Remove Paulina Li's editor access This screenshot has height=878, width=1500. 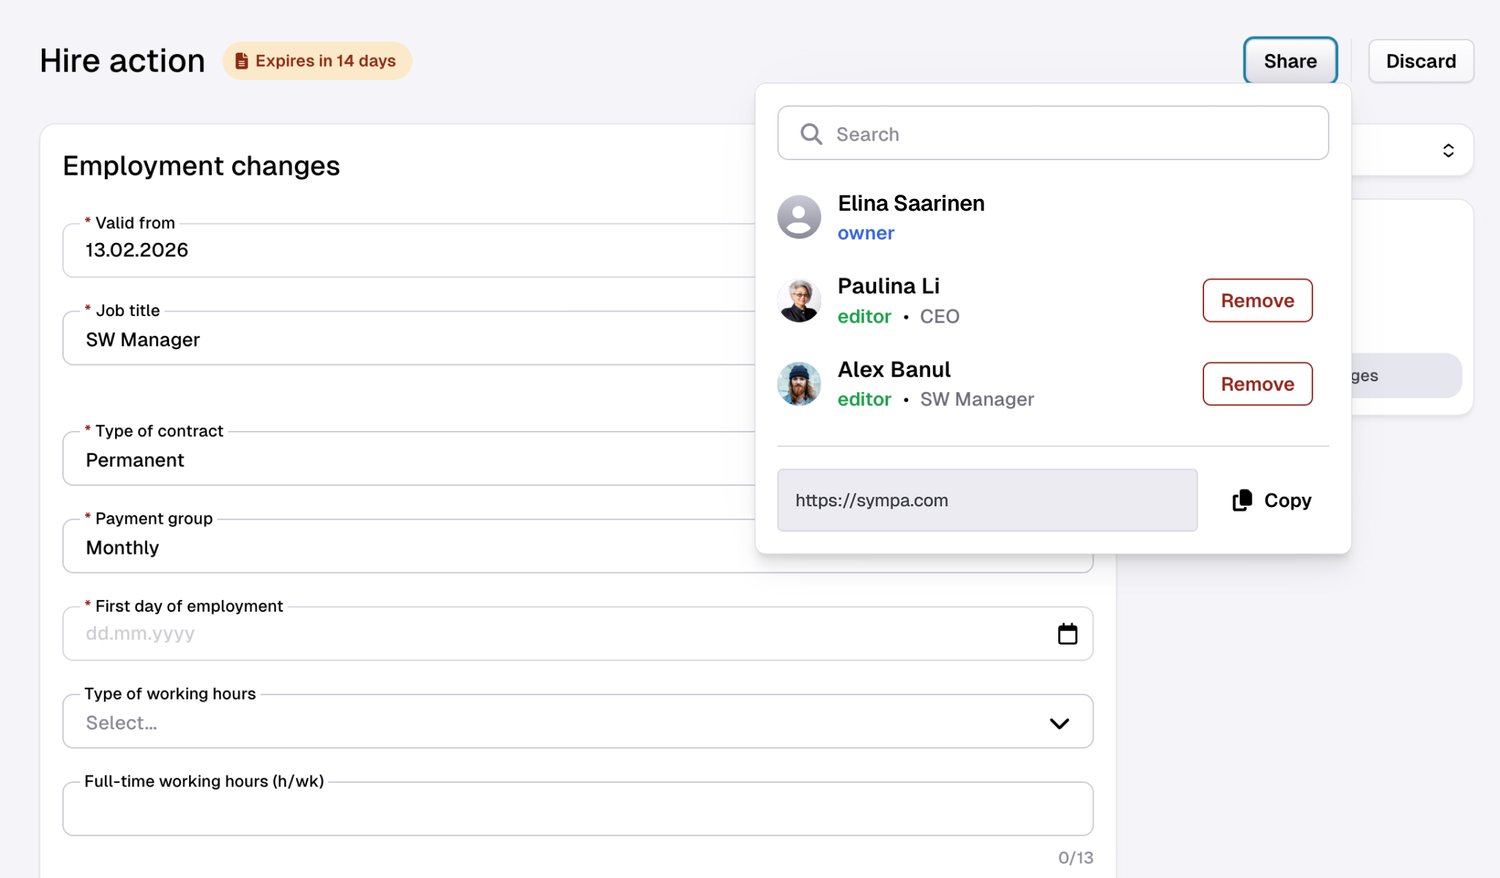pyautogui.click(x=1257, y=300)
